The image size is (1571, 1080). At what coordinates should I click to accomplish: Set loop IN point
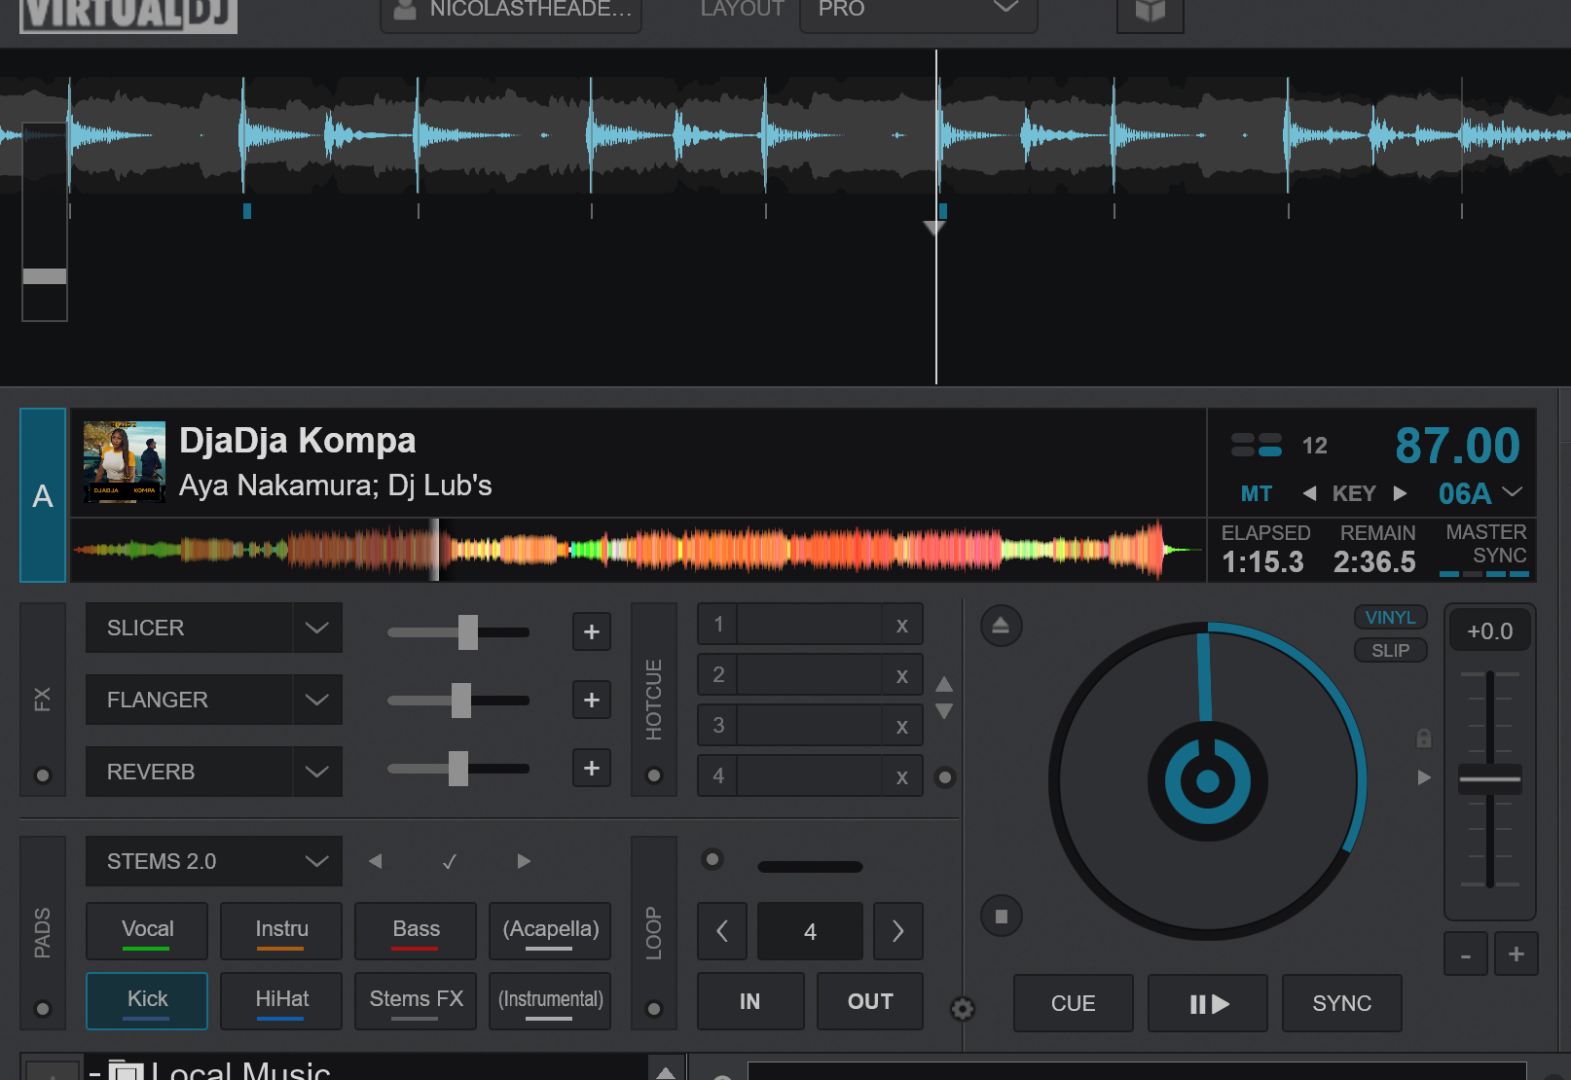[750, 1001]
